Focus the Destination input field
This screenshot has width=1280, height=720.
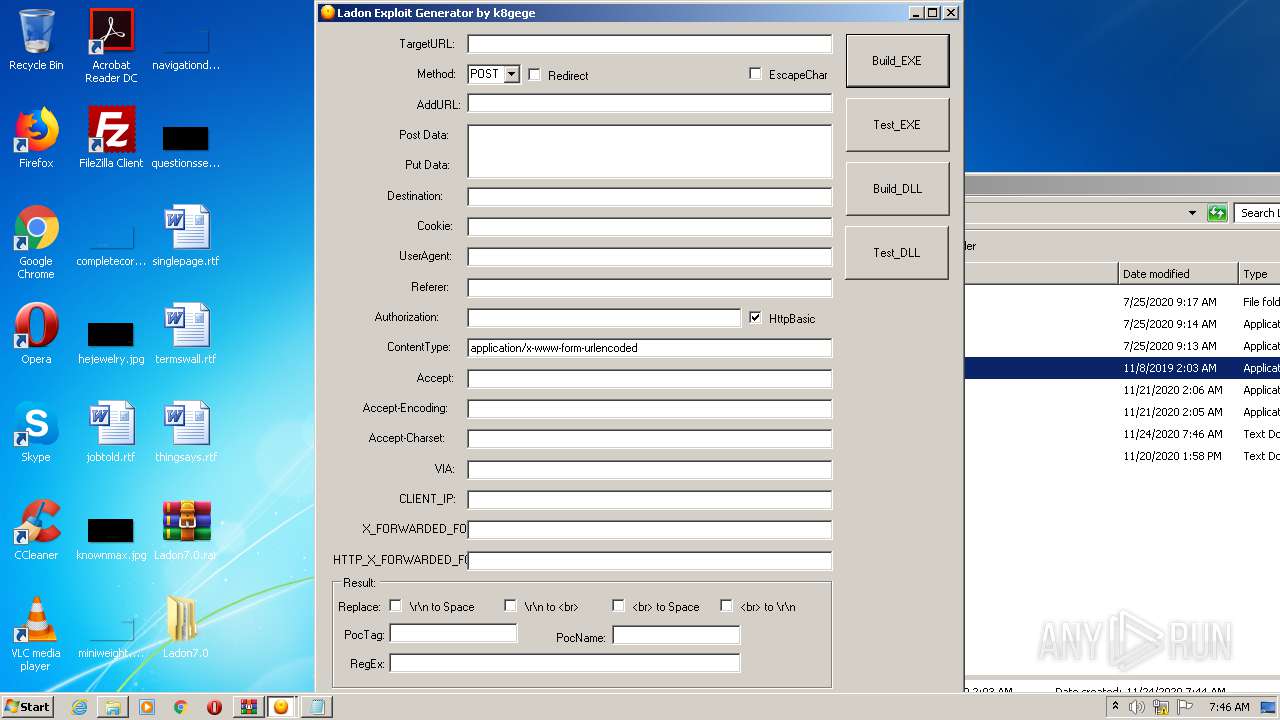point(650,197)
